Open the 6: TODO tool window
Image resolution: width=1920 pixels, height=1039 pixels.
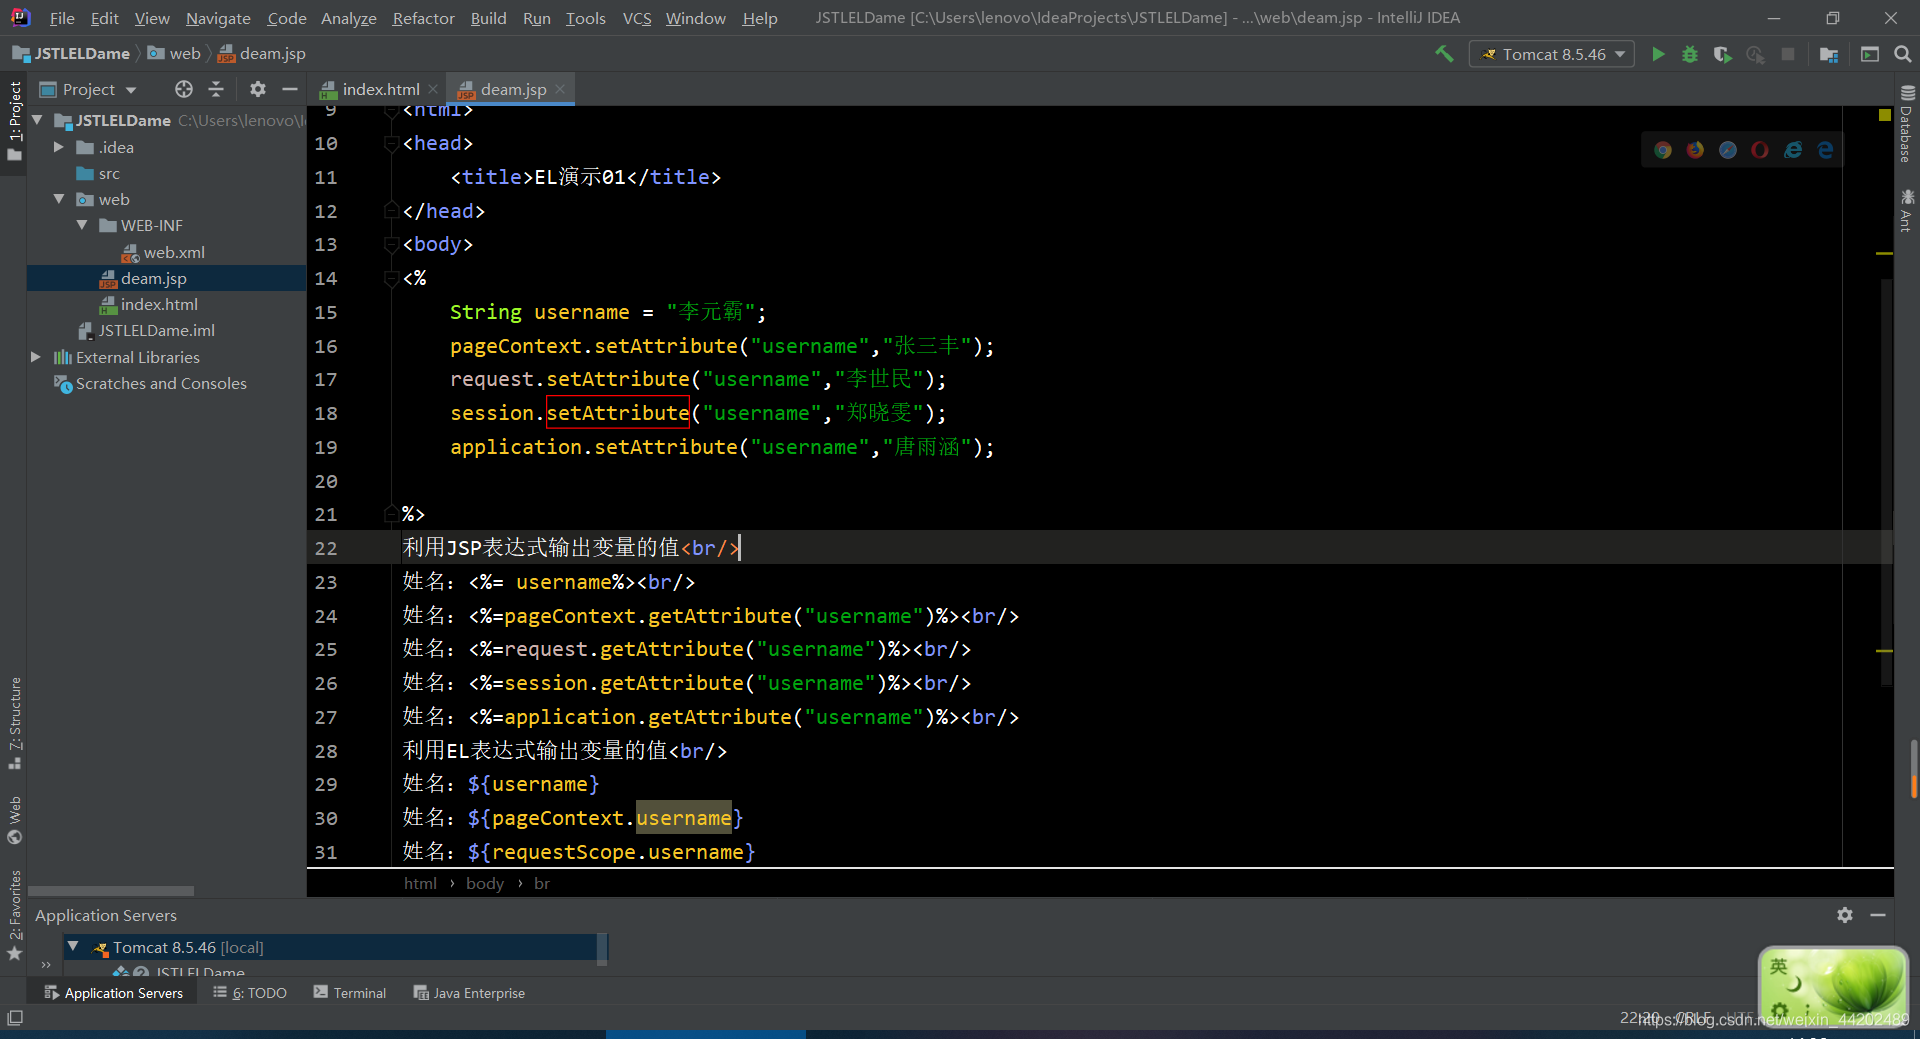(250, 993)
